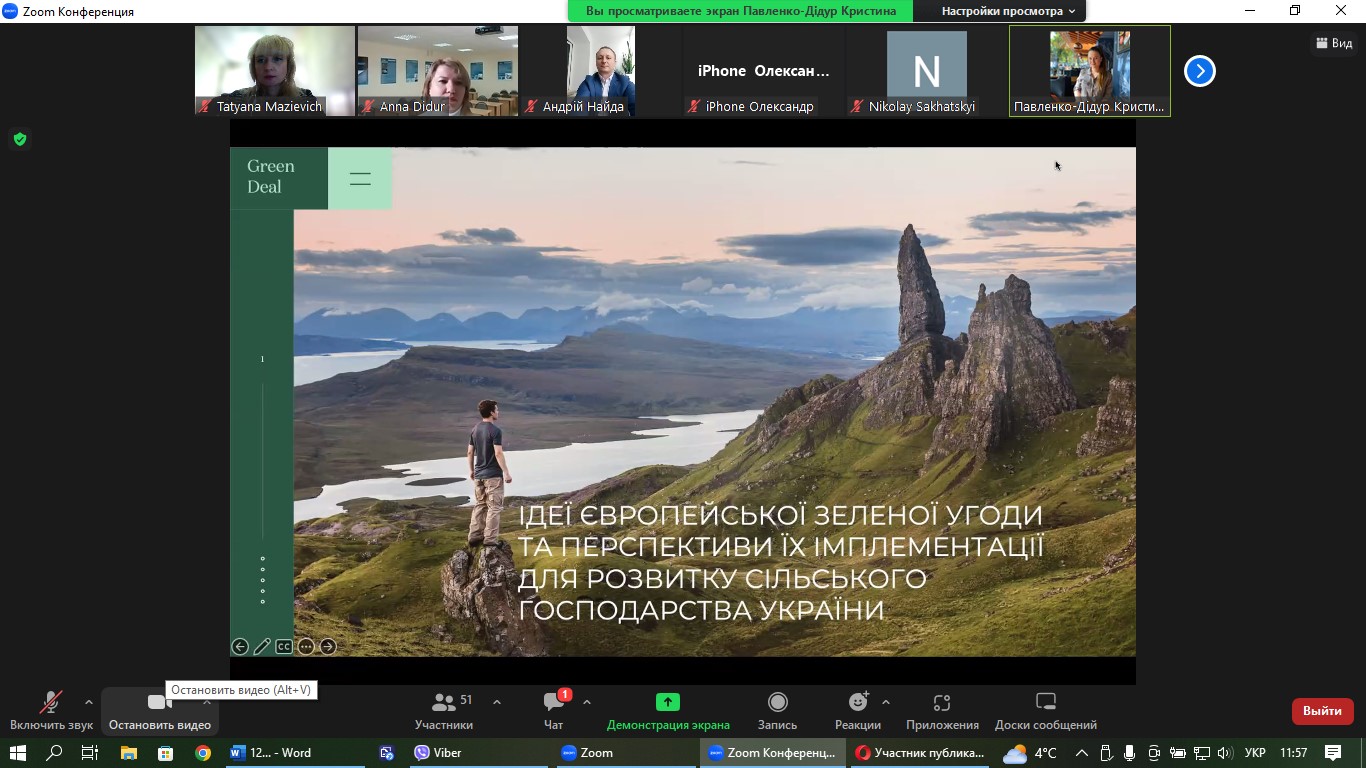Show next participants with blue arrow
Viewport: 1366px width, 768px height.
click(1199, 71)
